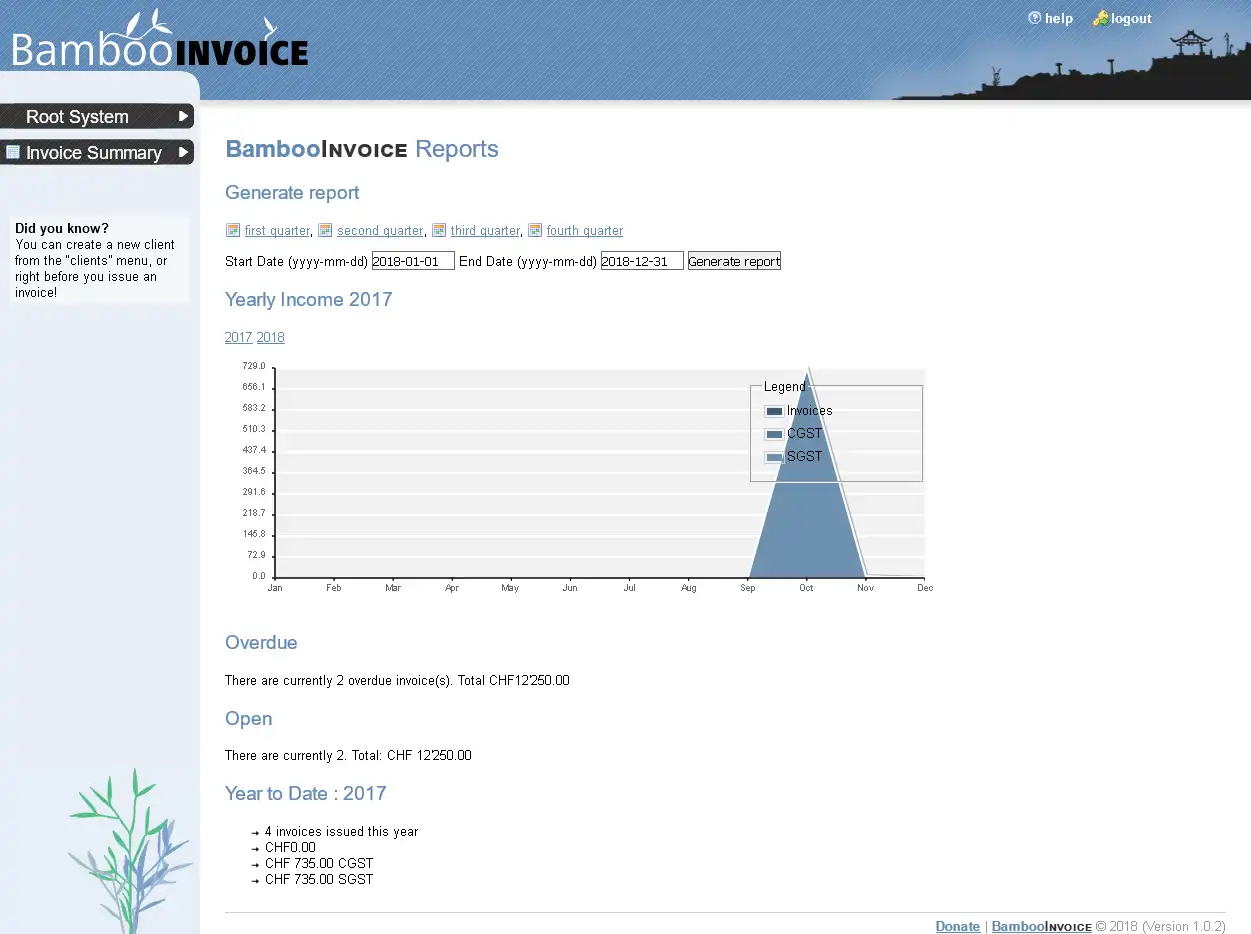Click the help question-mark icon

tap(1034, 18)
